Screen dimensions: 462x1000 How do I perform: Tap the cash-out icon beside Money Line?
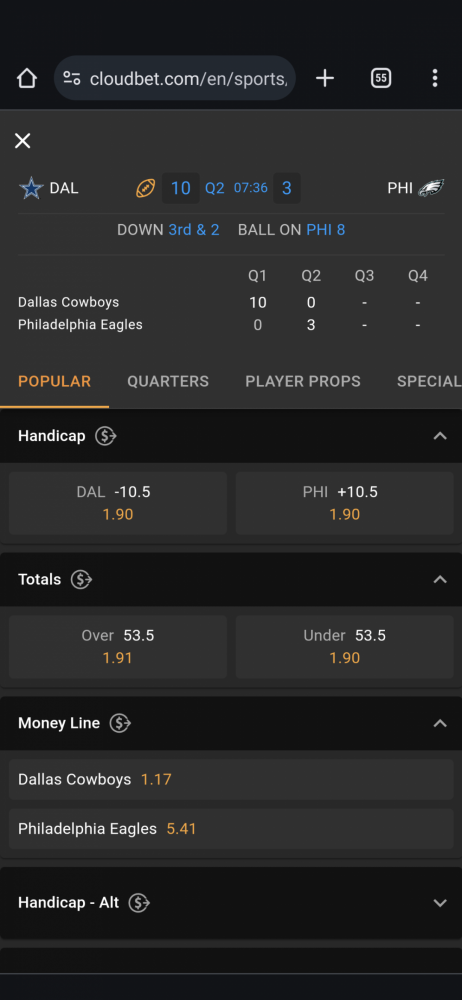[x=120, y=723]
